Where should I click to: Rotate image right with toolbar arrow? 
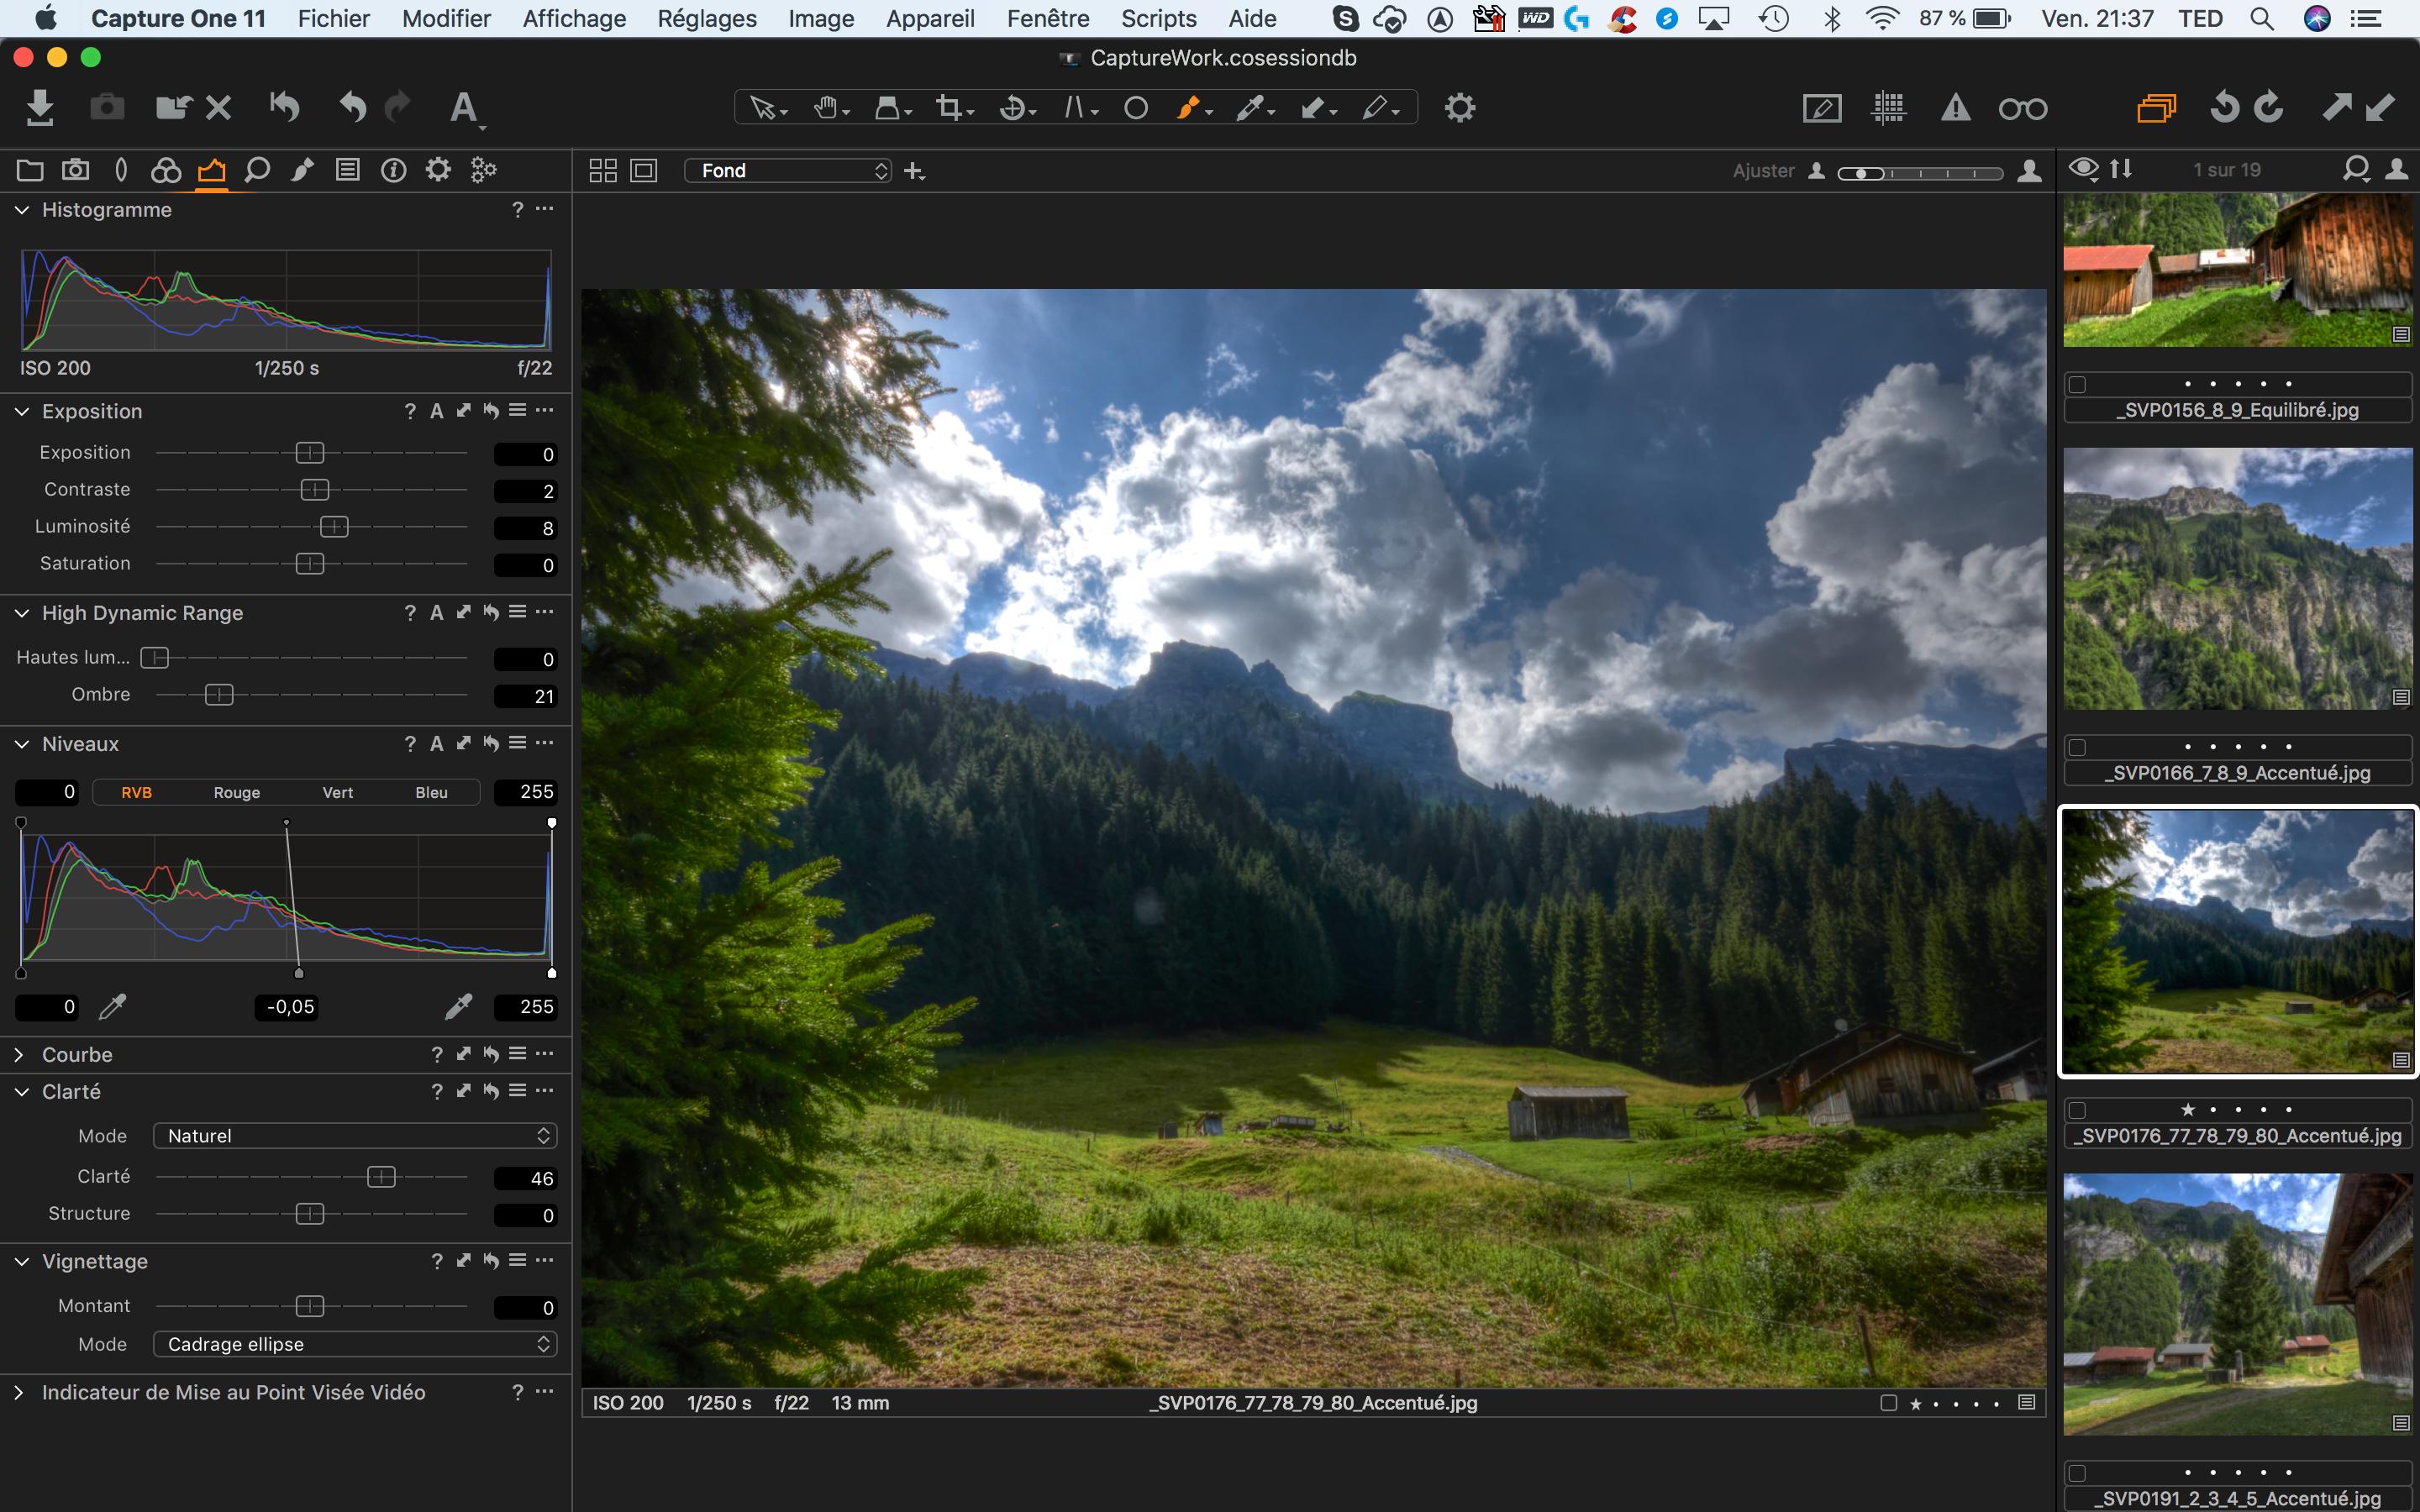click(2268, 107)
